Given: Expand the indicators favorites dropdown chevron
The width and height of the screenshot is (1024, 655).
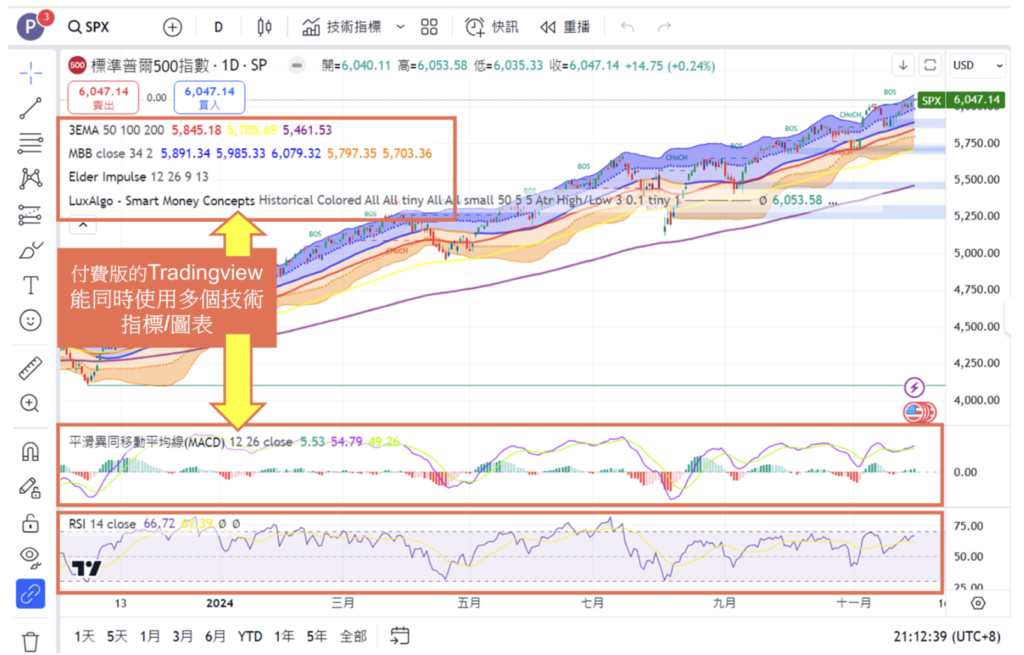Looking at the screenshot, I should [400, 27].
